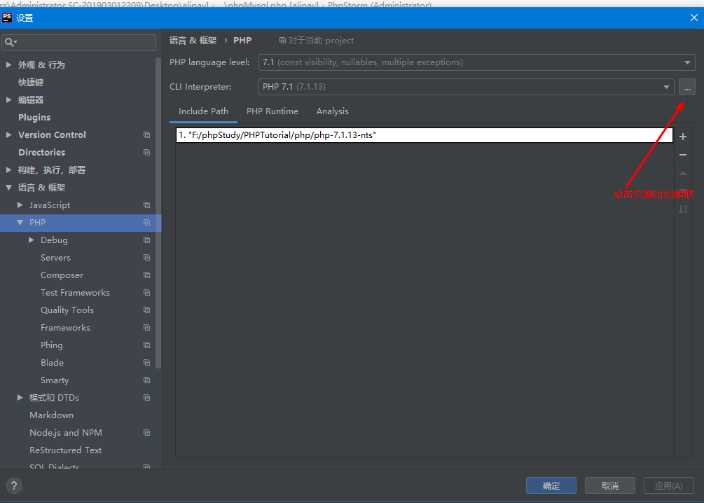The image size is (704, 503).
Task: Click project-level icon beside Test Frameworks
Action: 147,292
